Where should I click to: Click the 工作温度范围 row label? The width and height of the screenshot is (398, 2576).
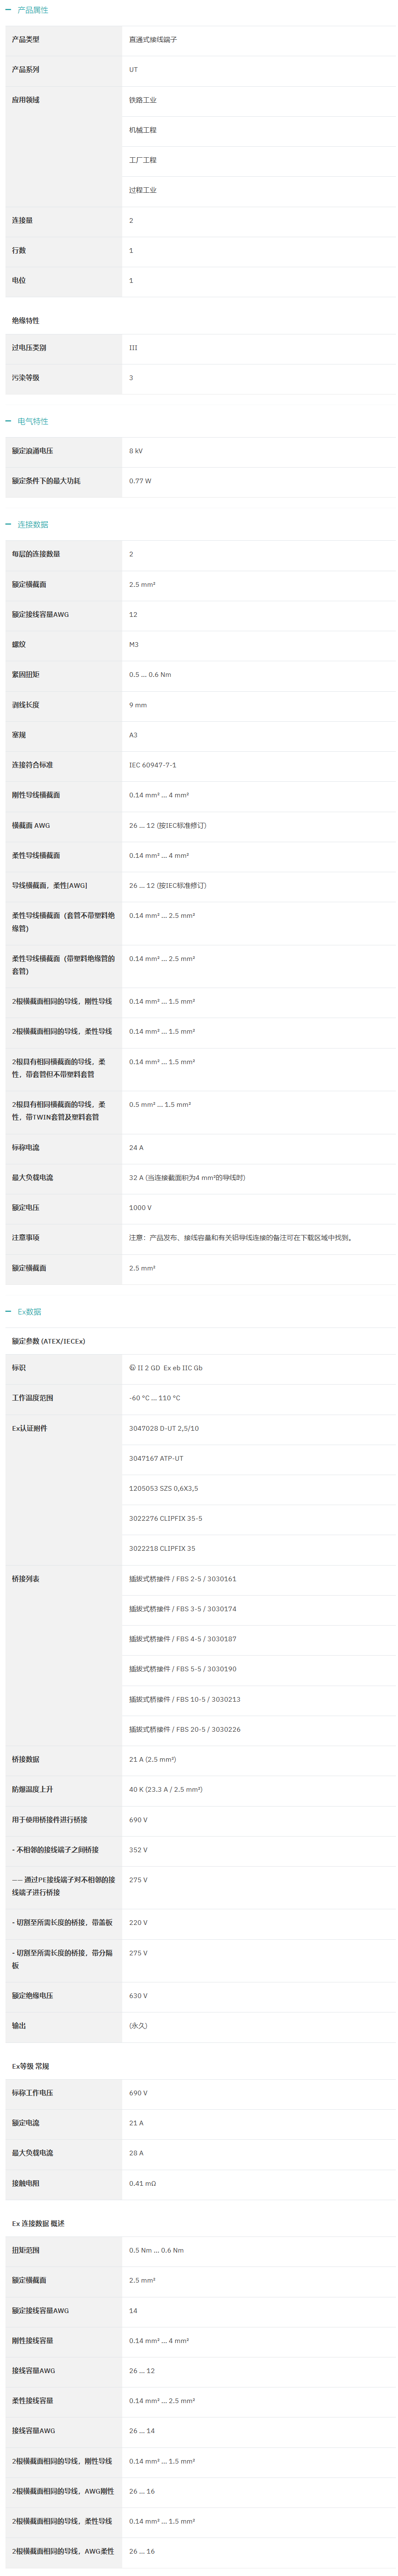click(33, 1398)
